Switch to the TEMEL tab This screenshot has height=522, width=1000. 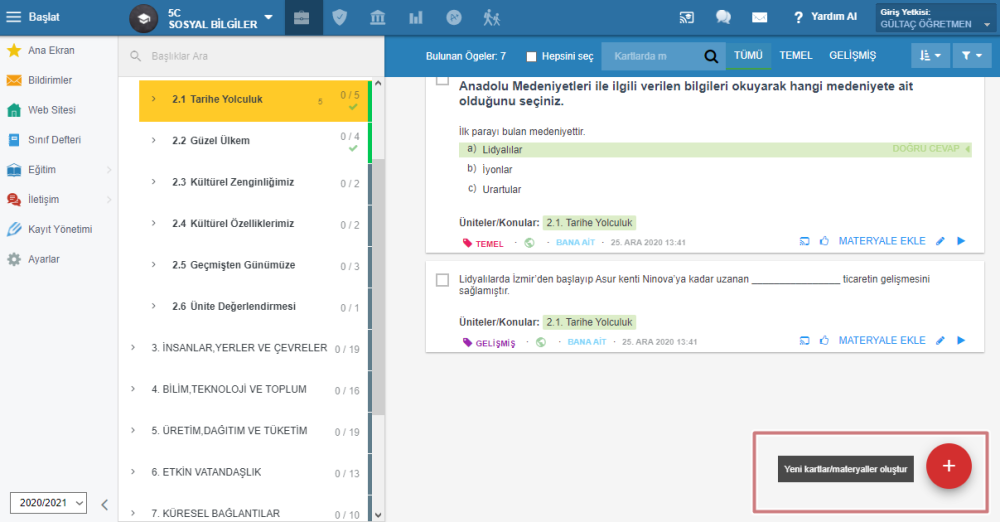[796, 56]
